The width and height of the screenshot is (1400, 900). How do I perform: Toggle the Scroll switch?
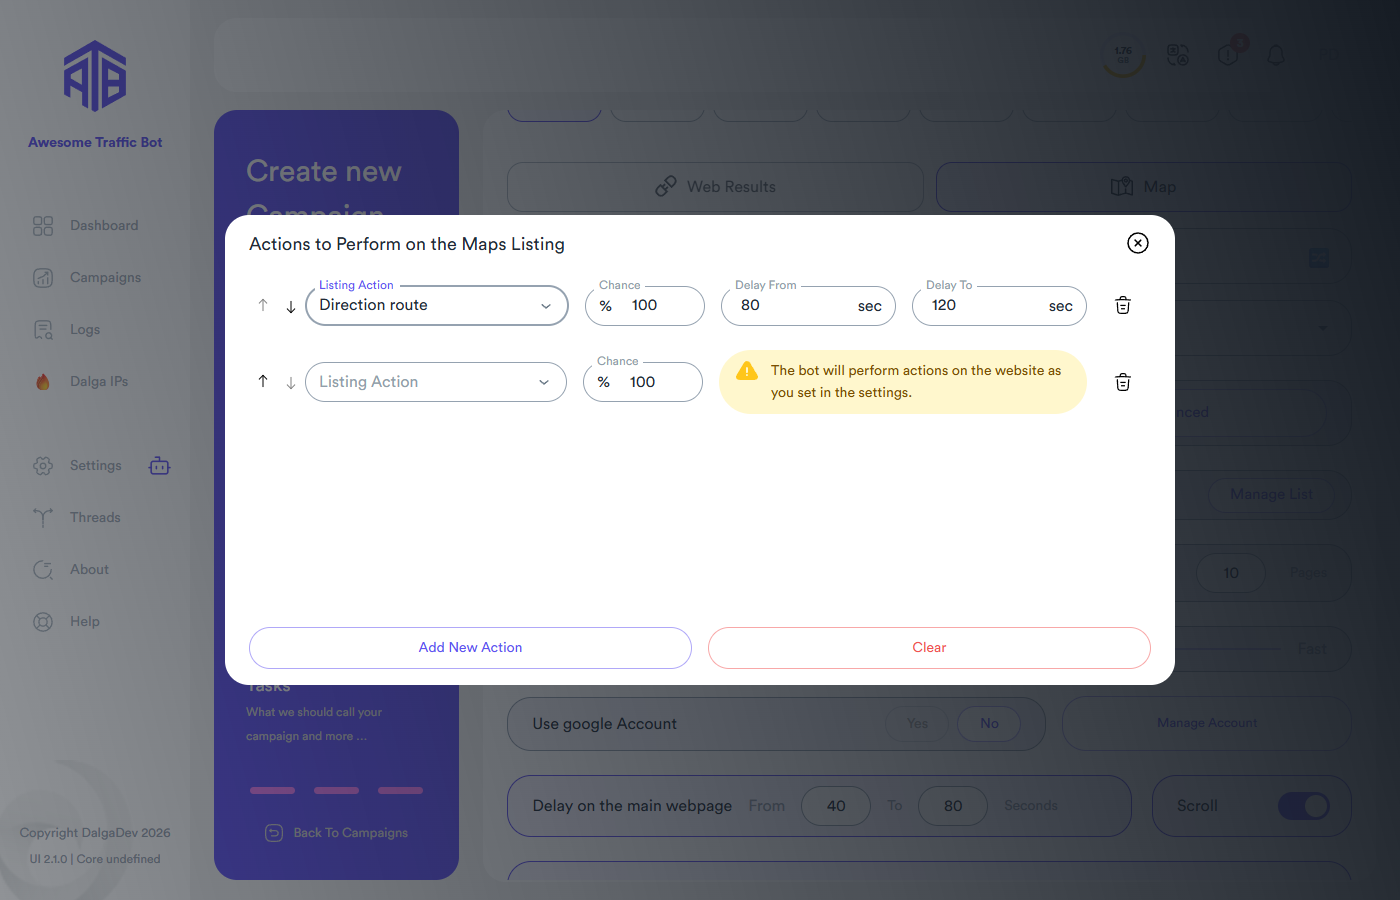click(1304, 806)
